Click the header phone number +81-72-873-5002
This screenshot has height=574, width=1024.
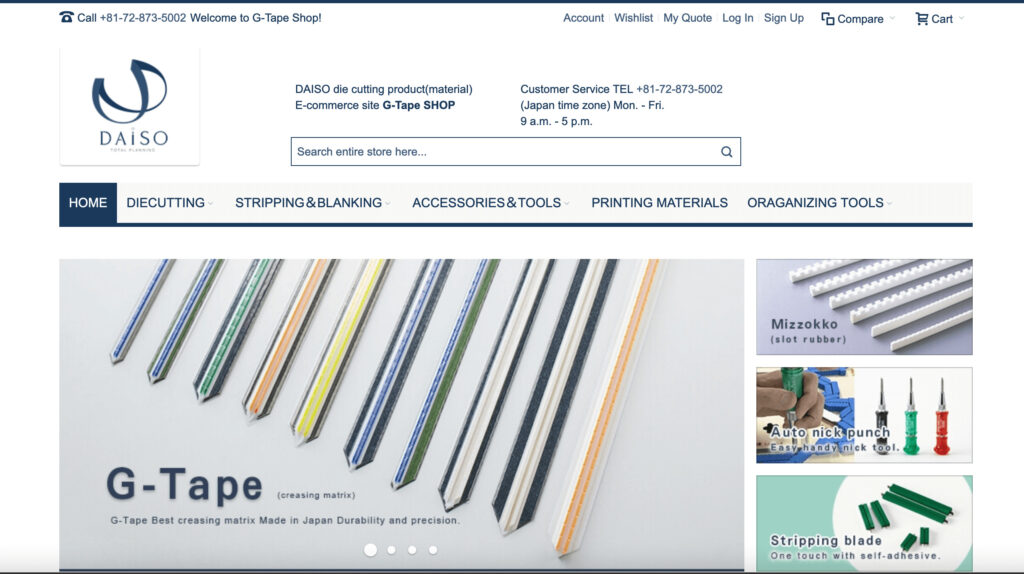pyautogui.click(x=142, y=18)
